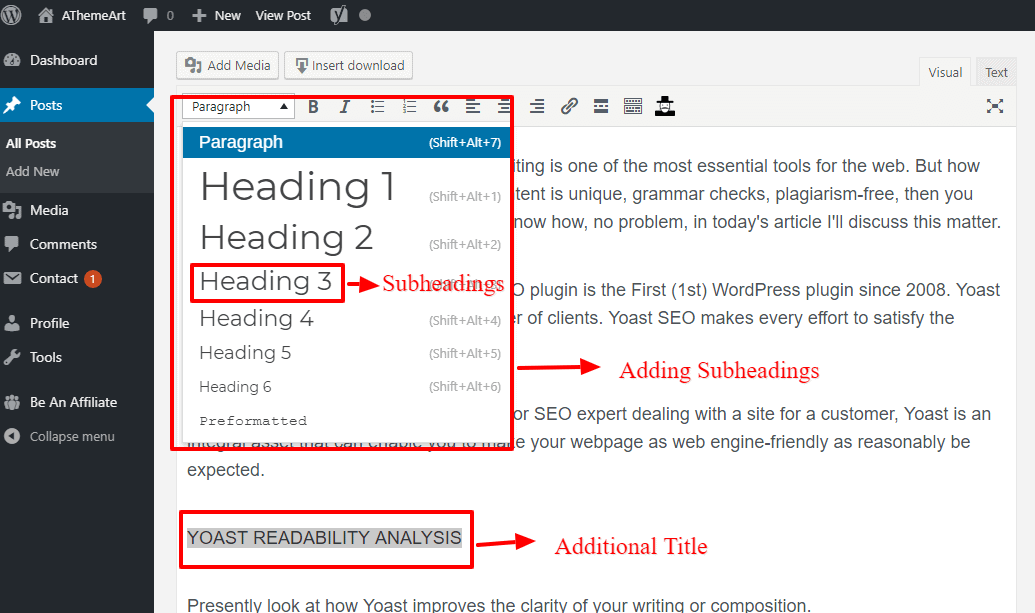Toggle Bold formatting

[313, 107]
